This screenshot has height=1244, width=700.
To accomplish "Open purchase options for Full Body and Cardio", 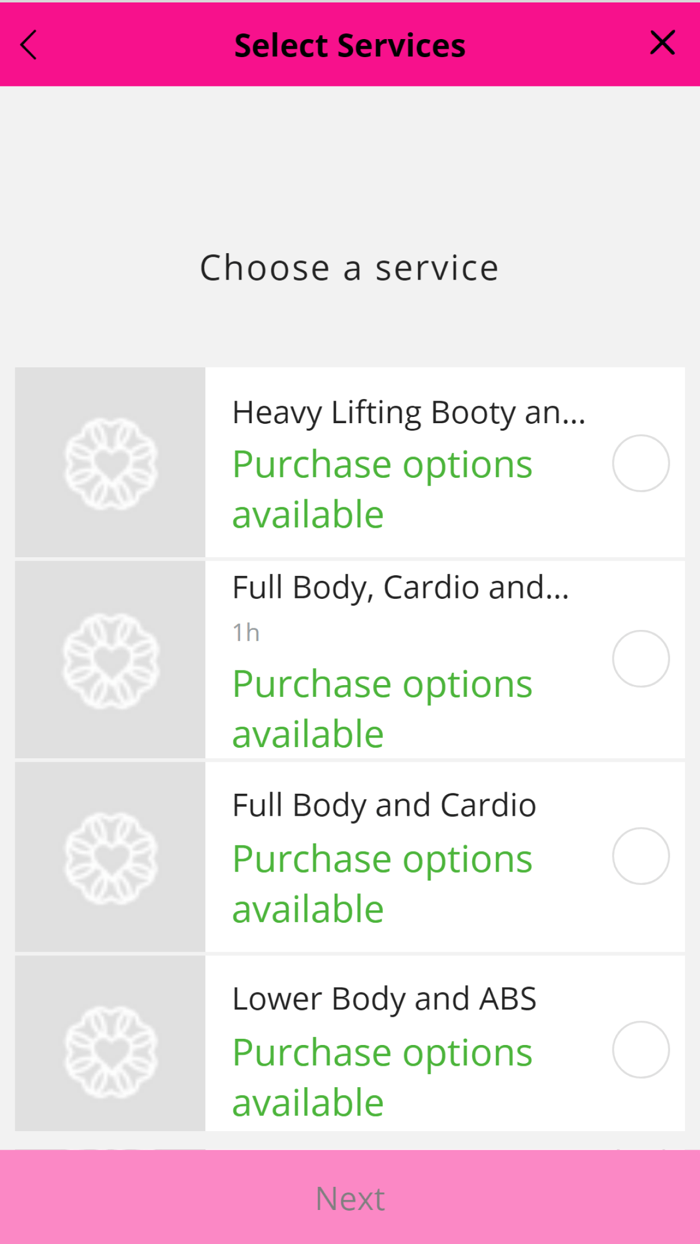I will point(382,882).
